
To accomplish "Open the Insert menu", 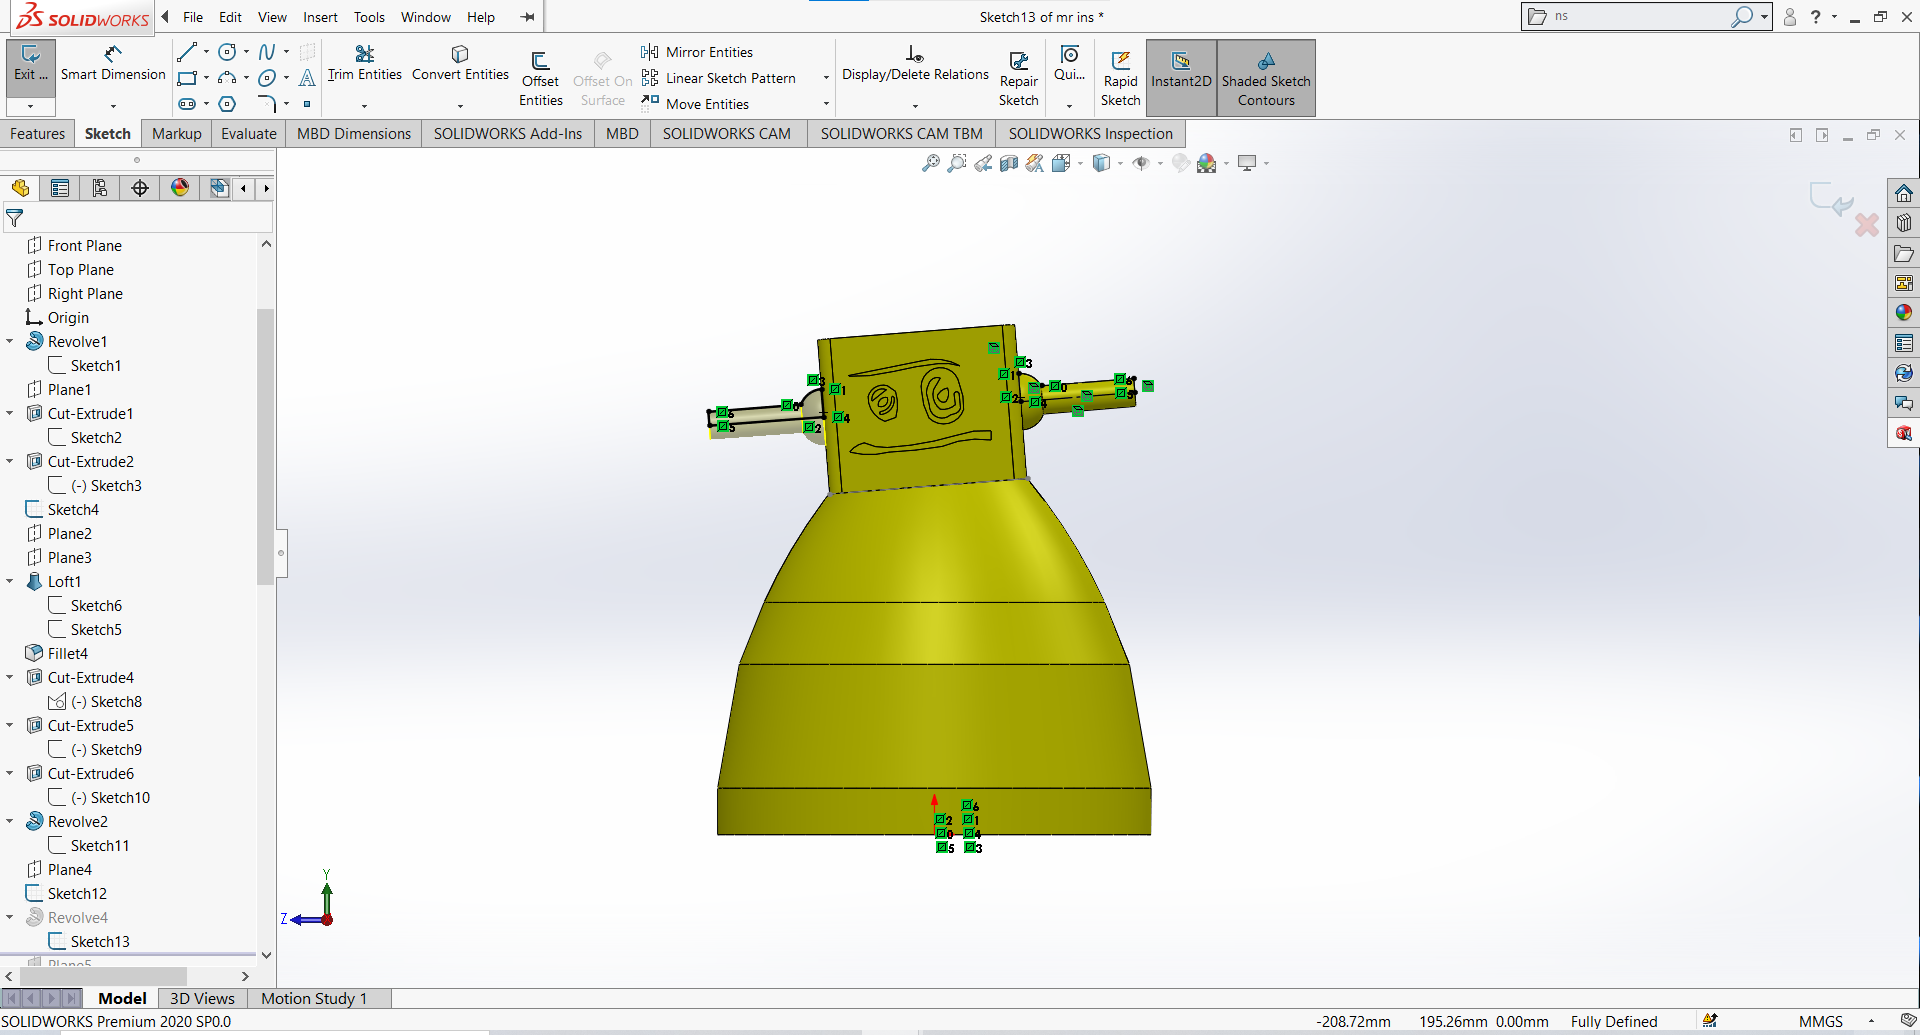I will tap(321, 17).
